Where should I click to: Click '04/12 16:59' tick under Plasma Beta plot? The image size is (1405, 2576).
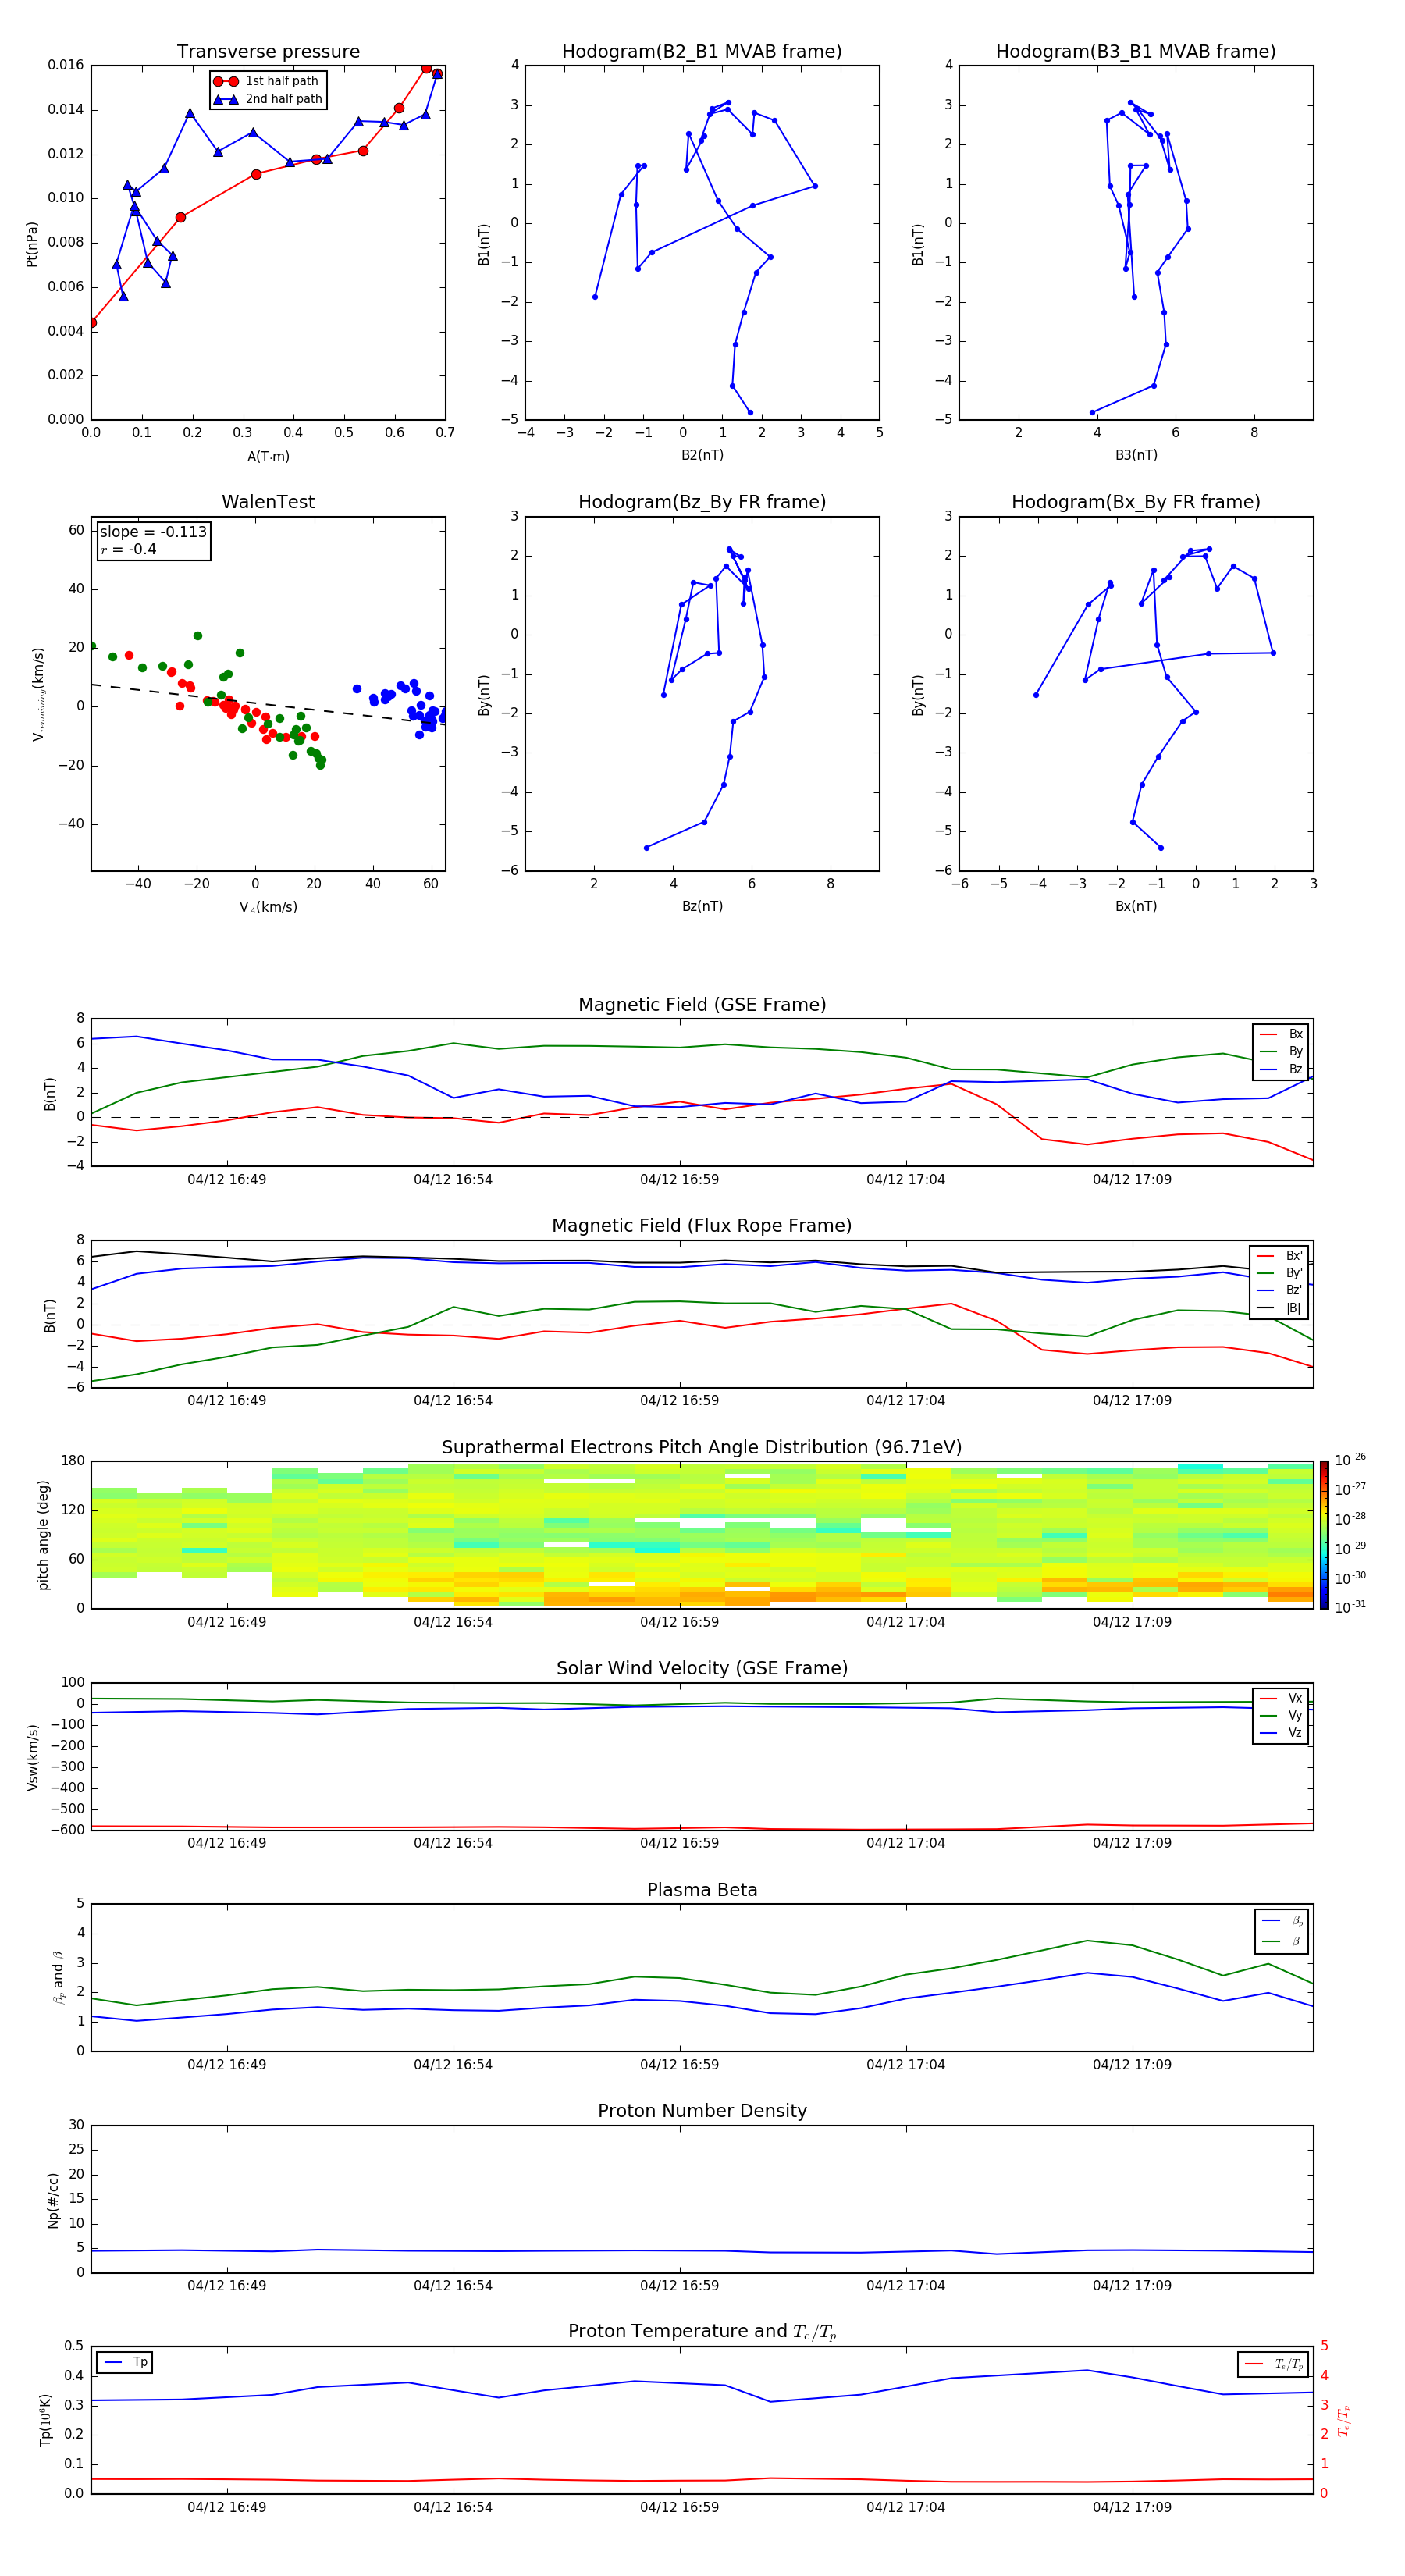[679, 2064]
